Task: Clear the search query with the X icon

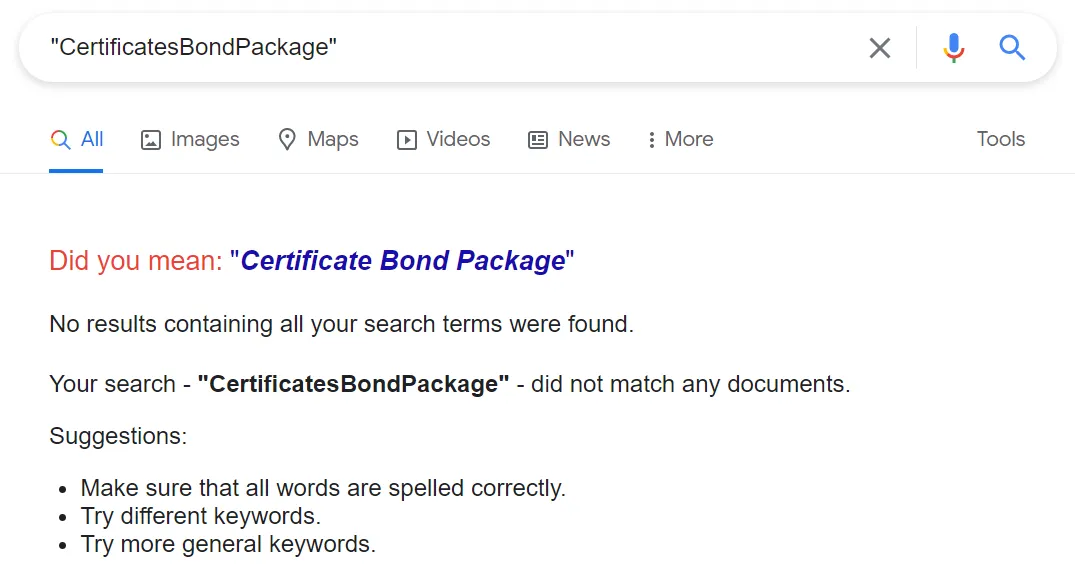Action: pos(880,48)
